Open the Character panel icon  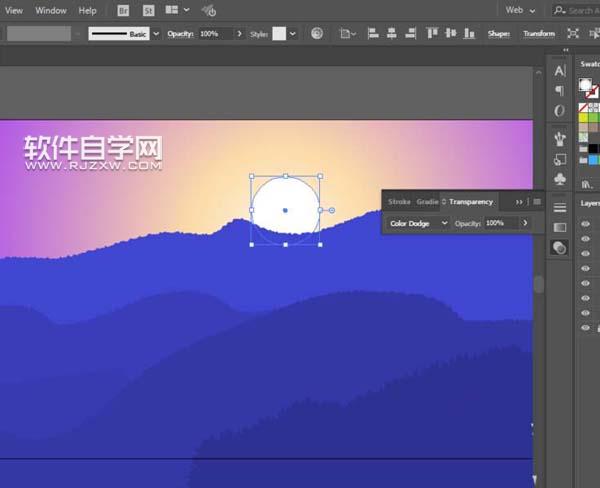click(x=560, y=71)
